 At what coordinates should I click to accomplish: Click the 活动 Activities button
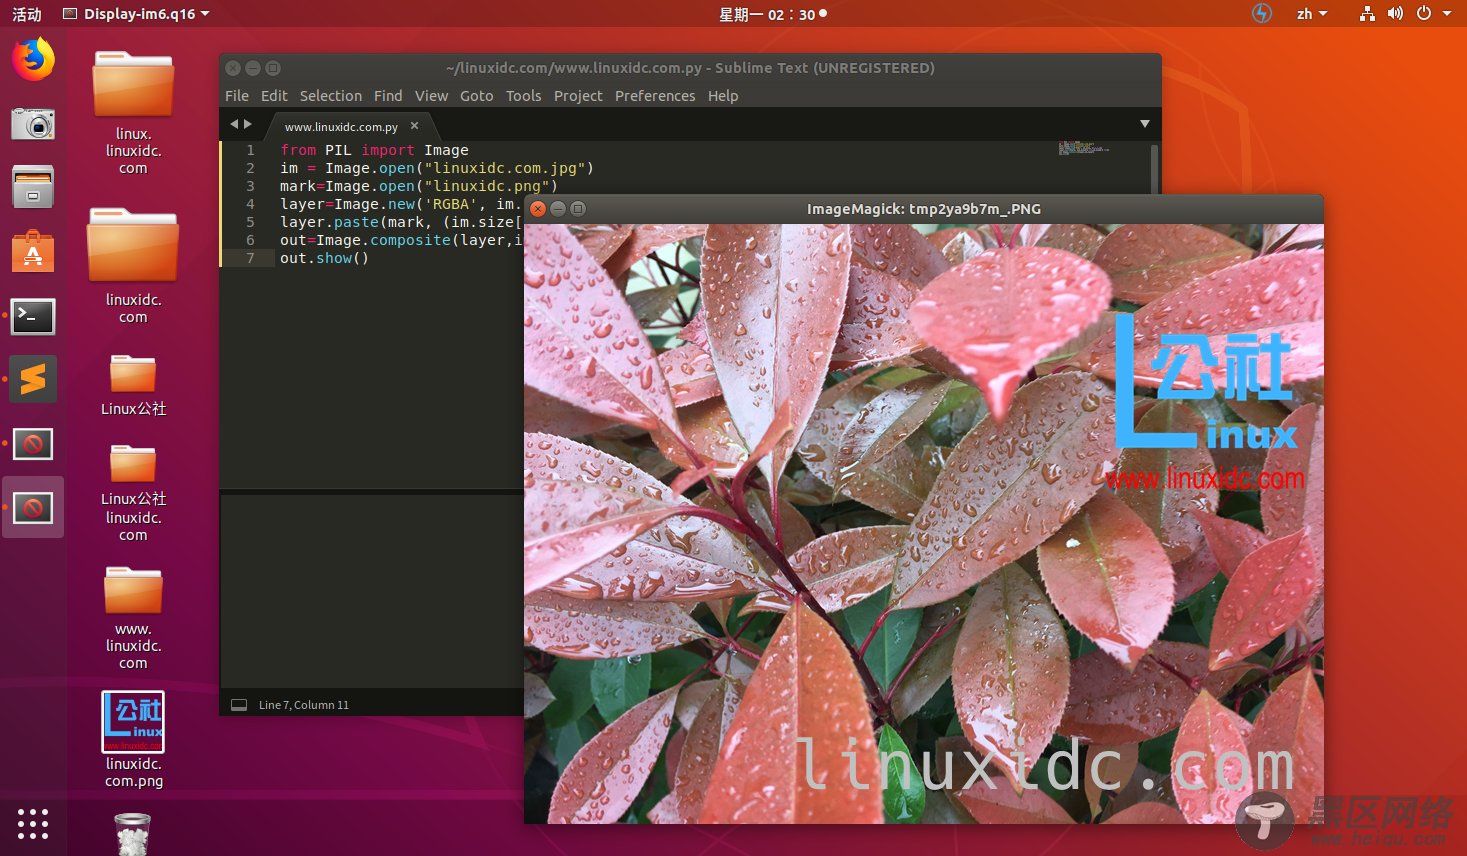pos(27,14)
